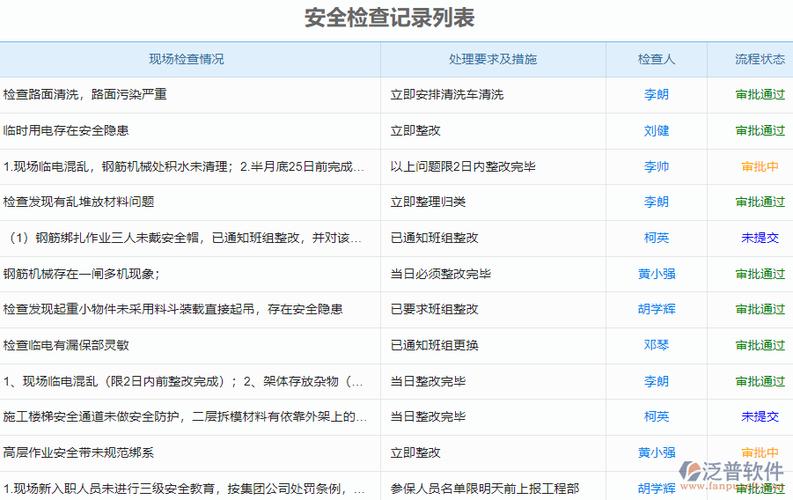Open inspector 柯英 in the 钢筋绑扎 row

(656, 238)
